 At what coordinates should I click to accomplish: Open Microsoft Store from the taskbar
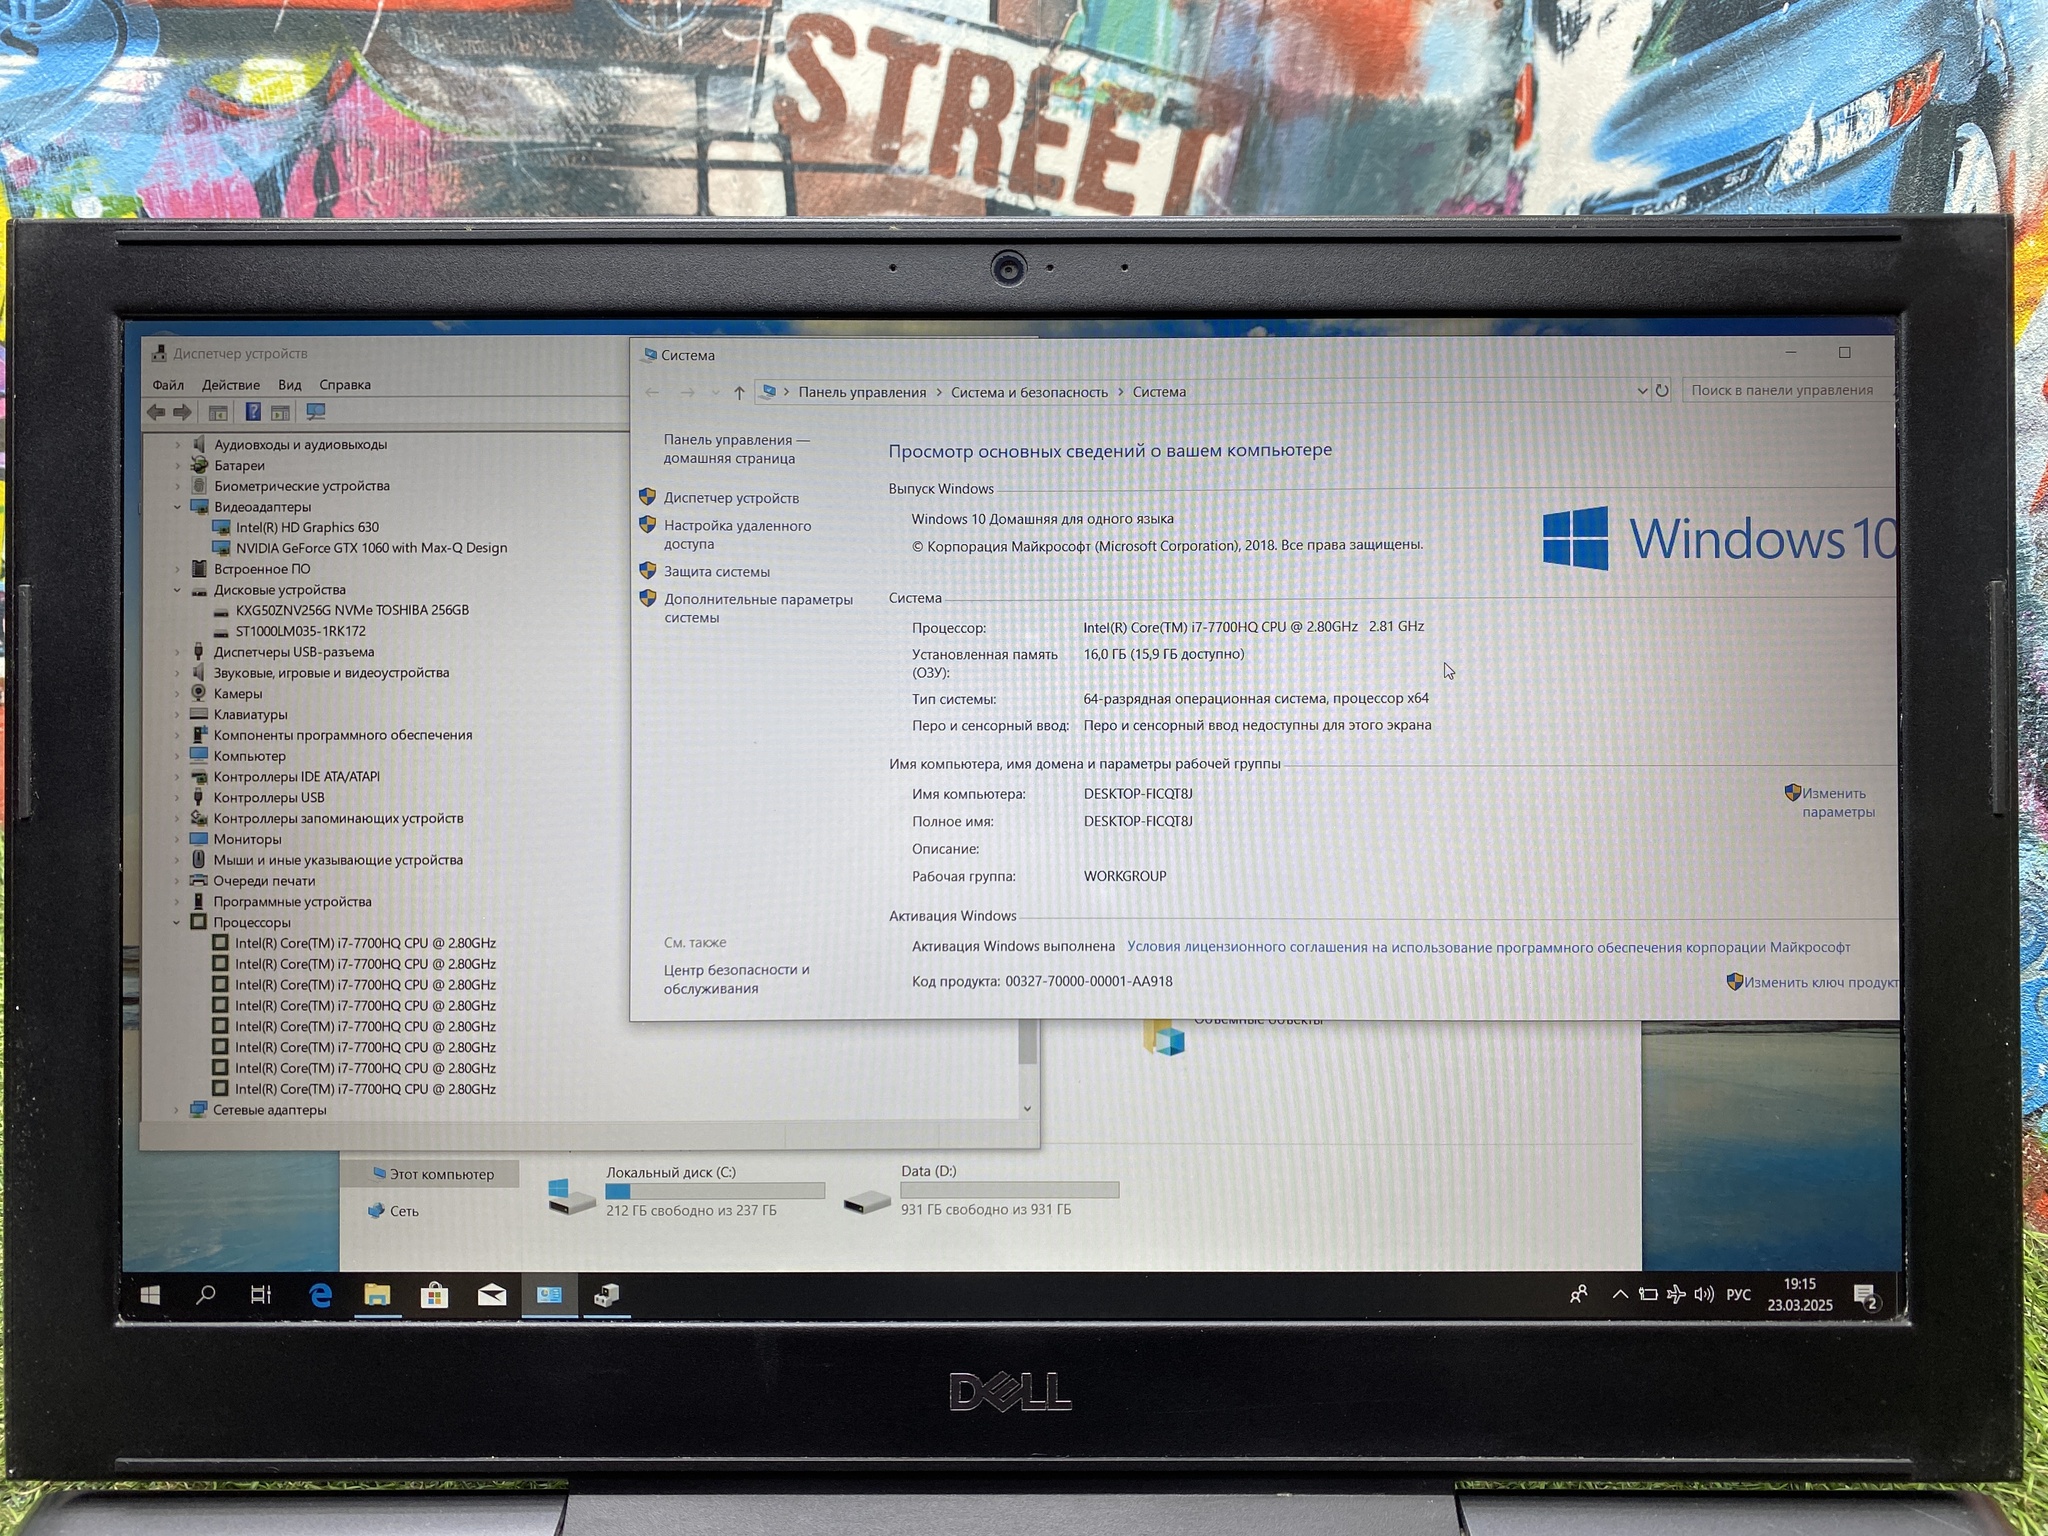(x=434, y=1296)
